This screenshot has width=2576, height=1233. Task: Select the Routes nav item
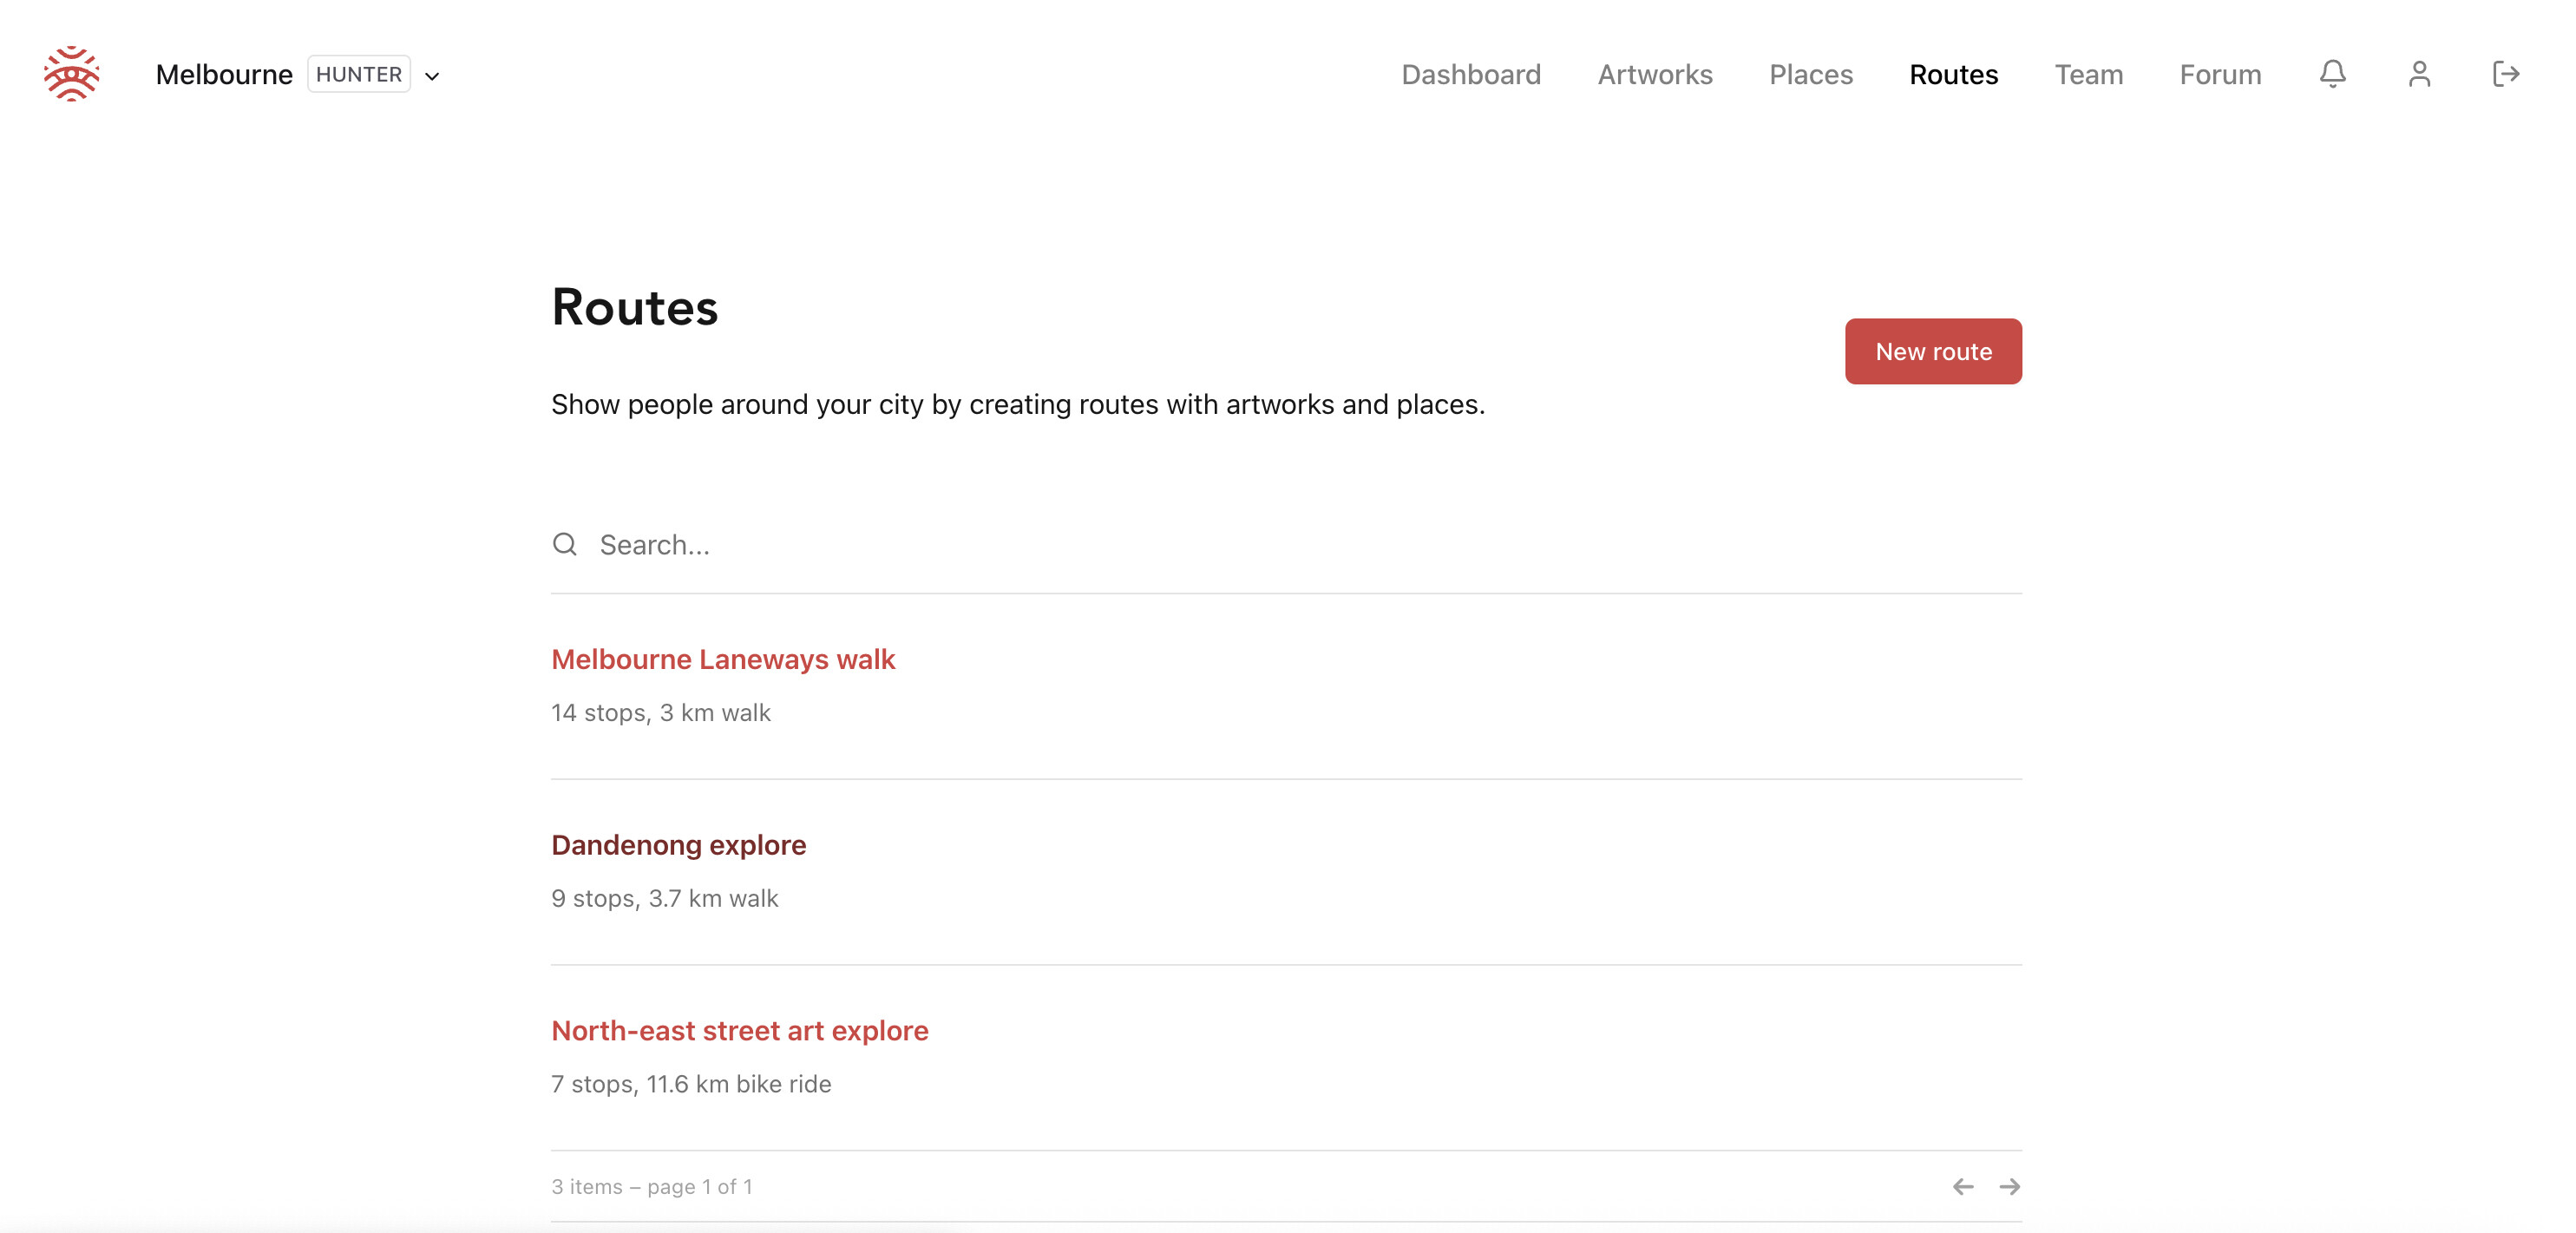[x=1953, y=74]
